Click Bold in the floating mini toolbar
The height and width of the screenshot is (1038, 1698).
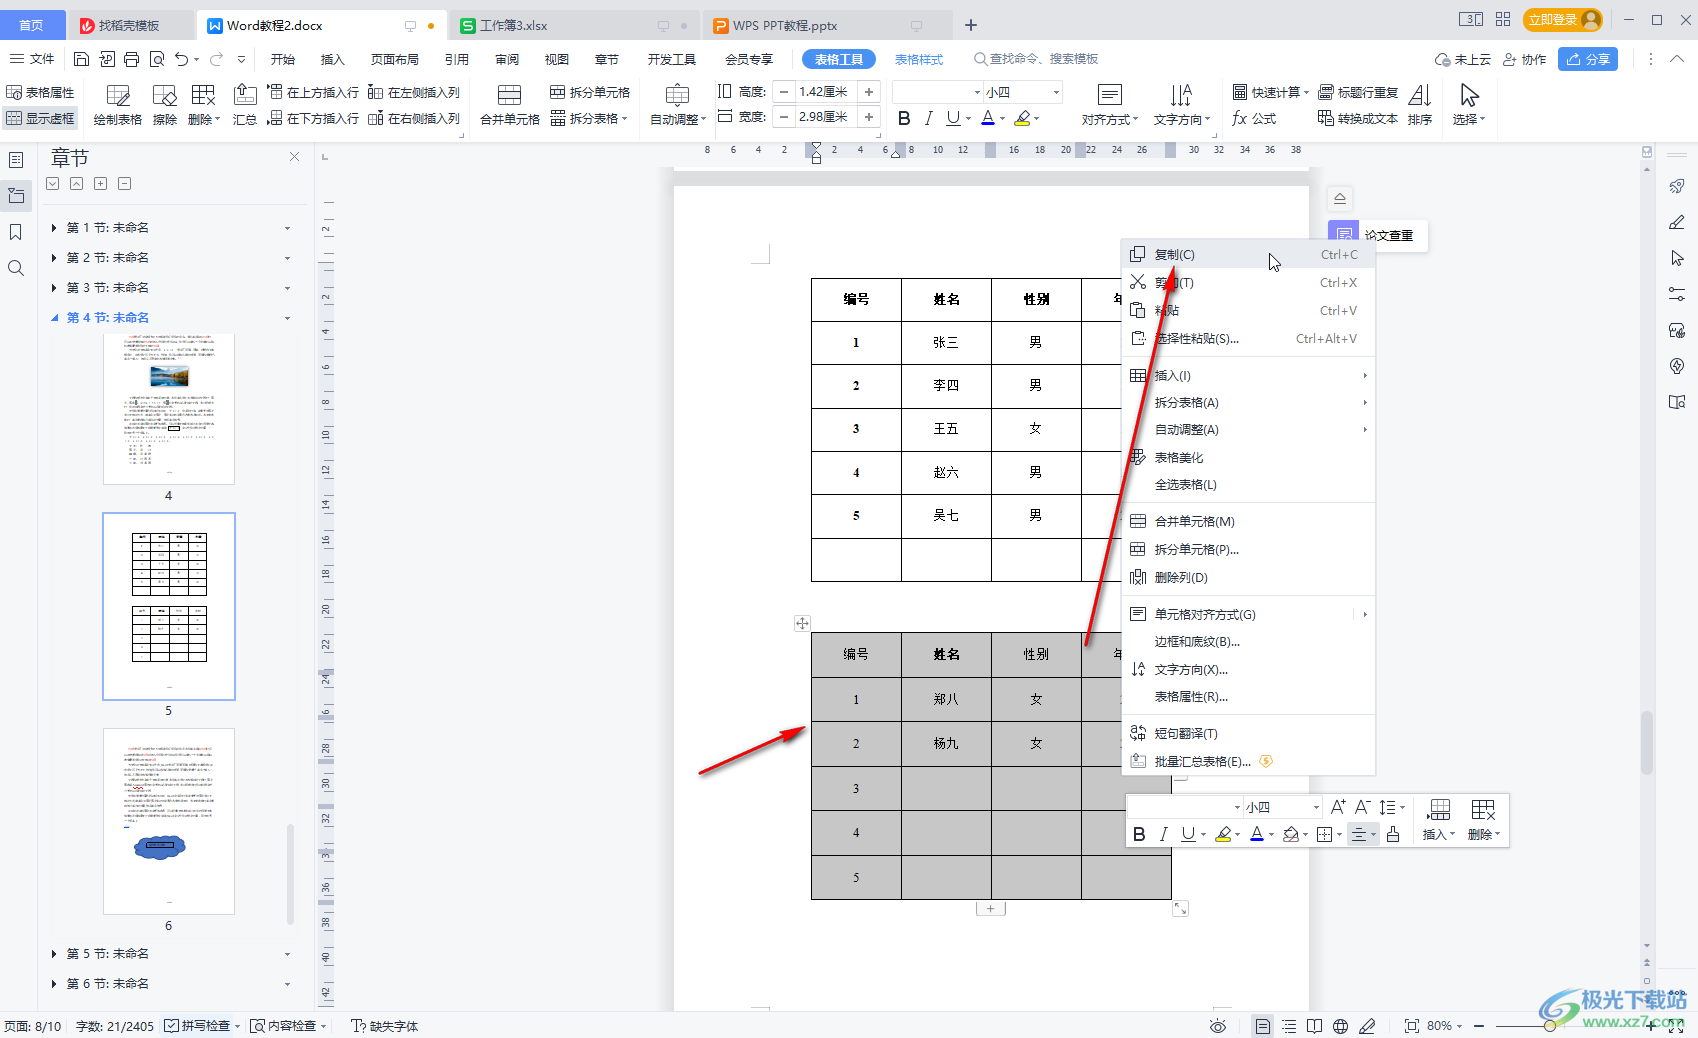coord(1139,834)
